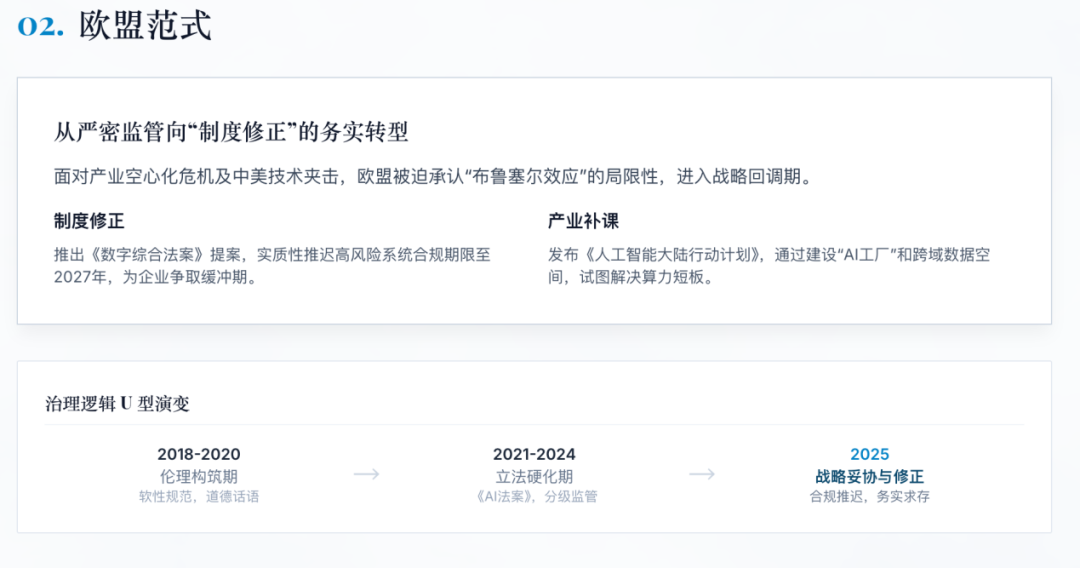The image size is (1080, 568).
Task: Click the "治理逻辑 U 型演变" section heading
Action: click(x=117, y=404)
